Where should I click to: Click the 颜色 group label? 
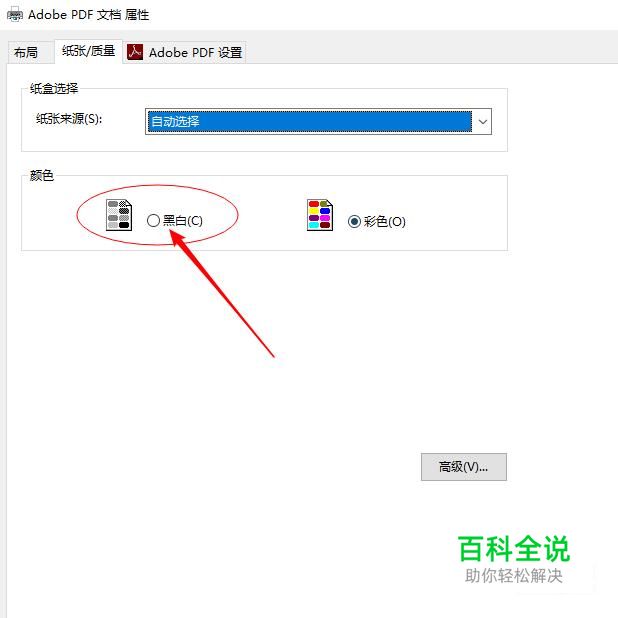[42, 175]
